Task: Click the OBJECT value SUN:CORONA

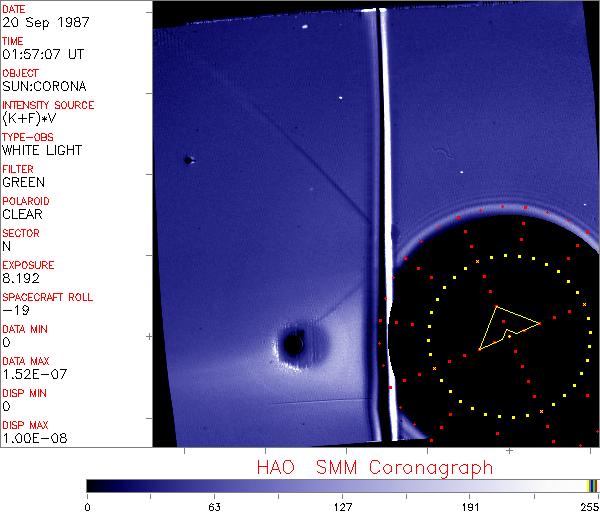Action: click(42, 86)
